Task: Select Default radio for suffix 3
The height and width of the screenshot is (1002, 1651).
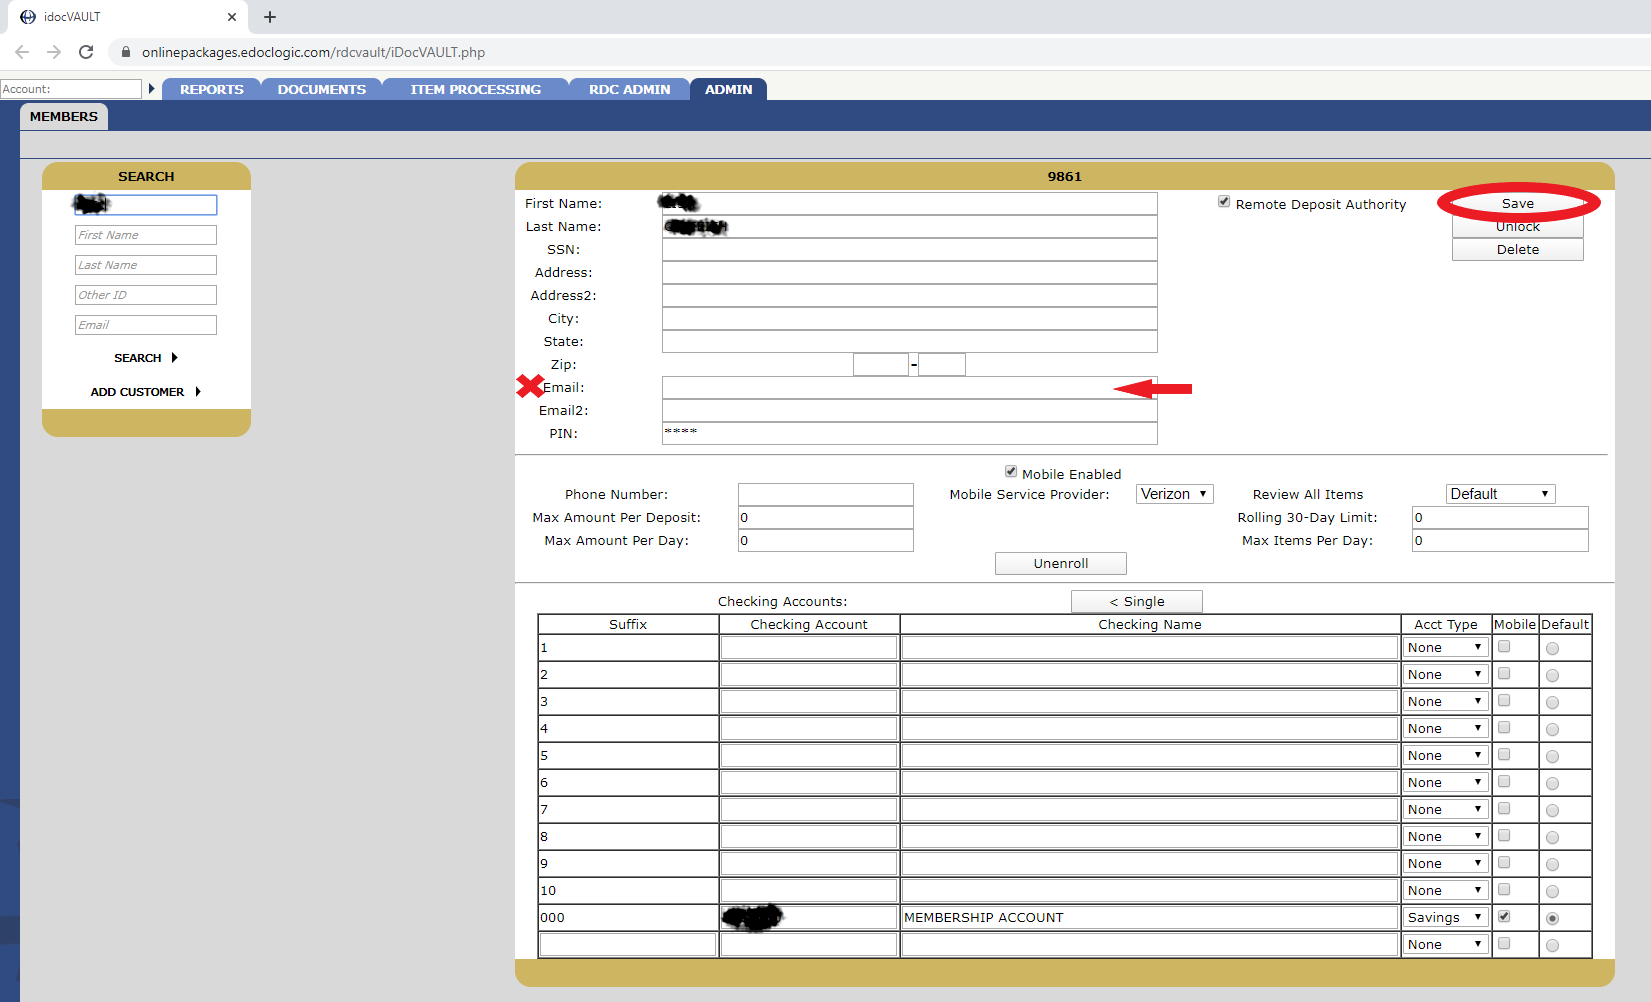Action: [x=1552, y=703]
